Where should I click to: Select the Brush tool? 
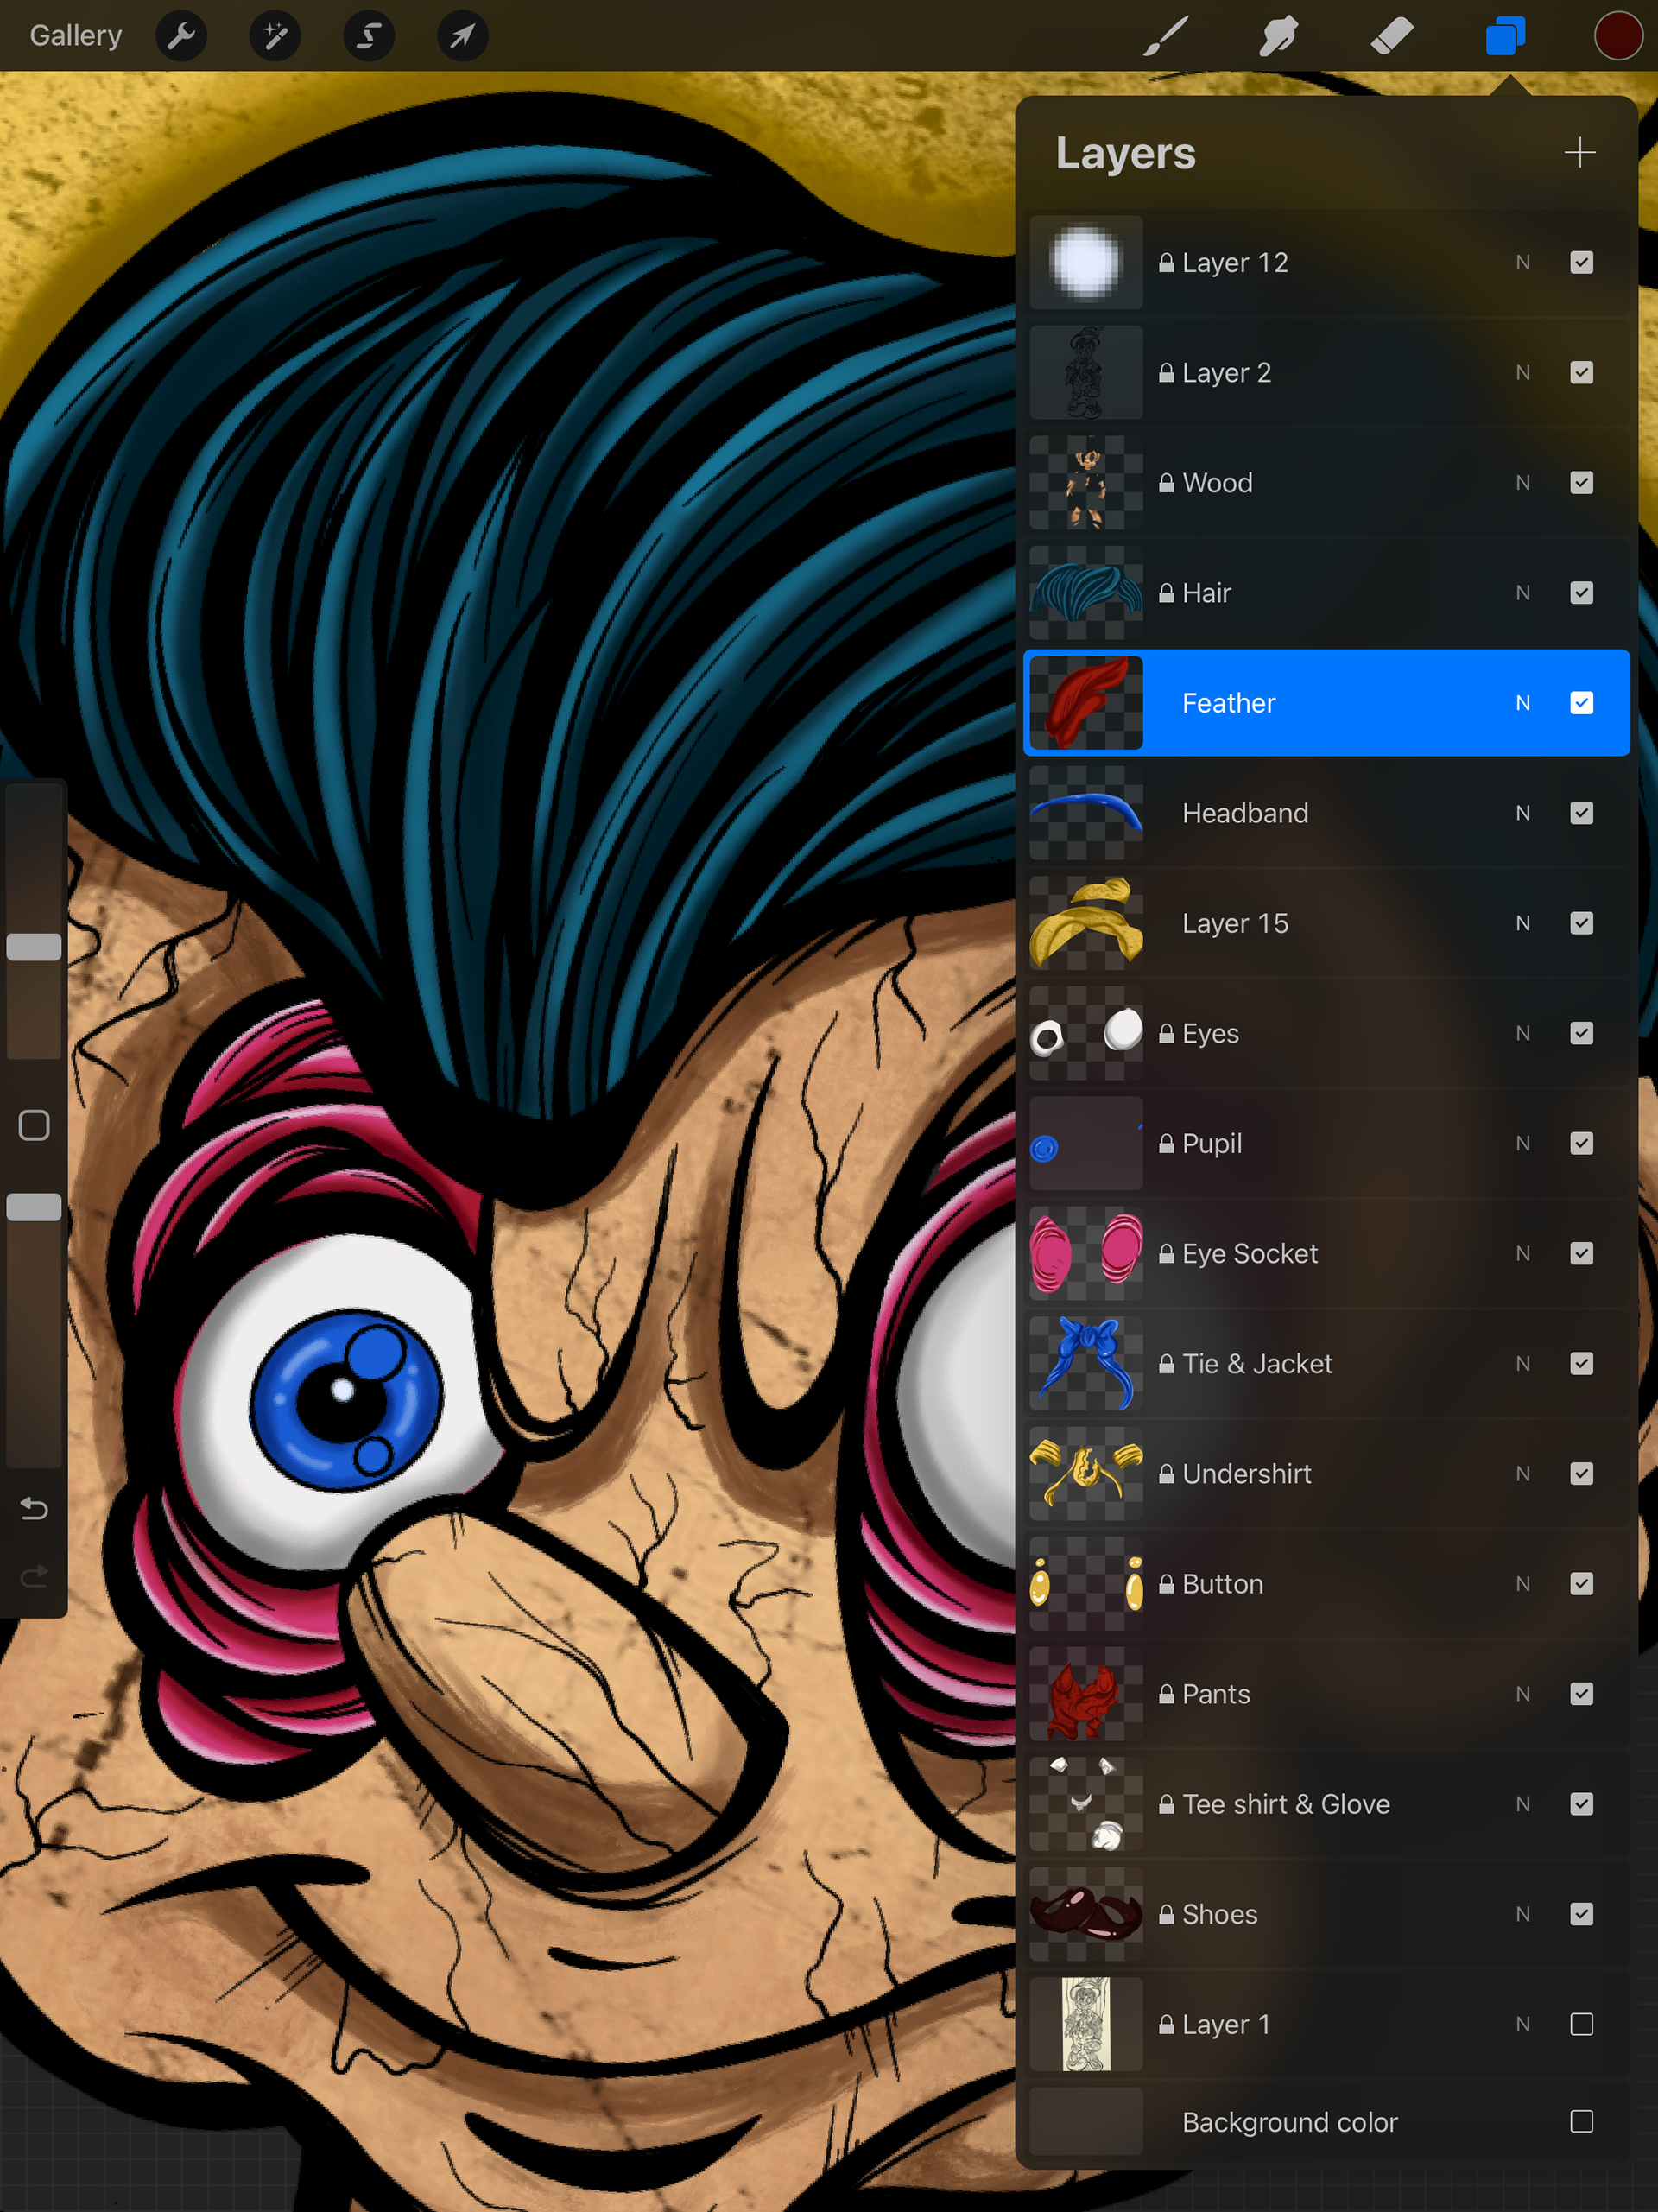1166,37
